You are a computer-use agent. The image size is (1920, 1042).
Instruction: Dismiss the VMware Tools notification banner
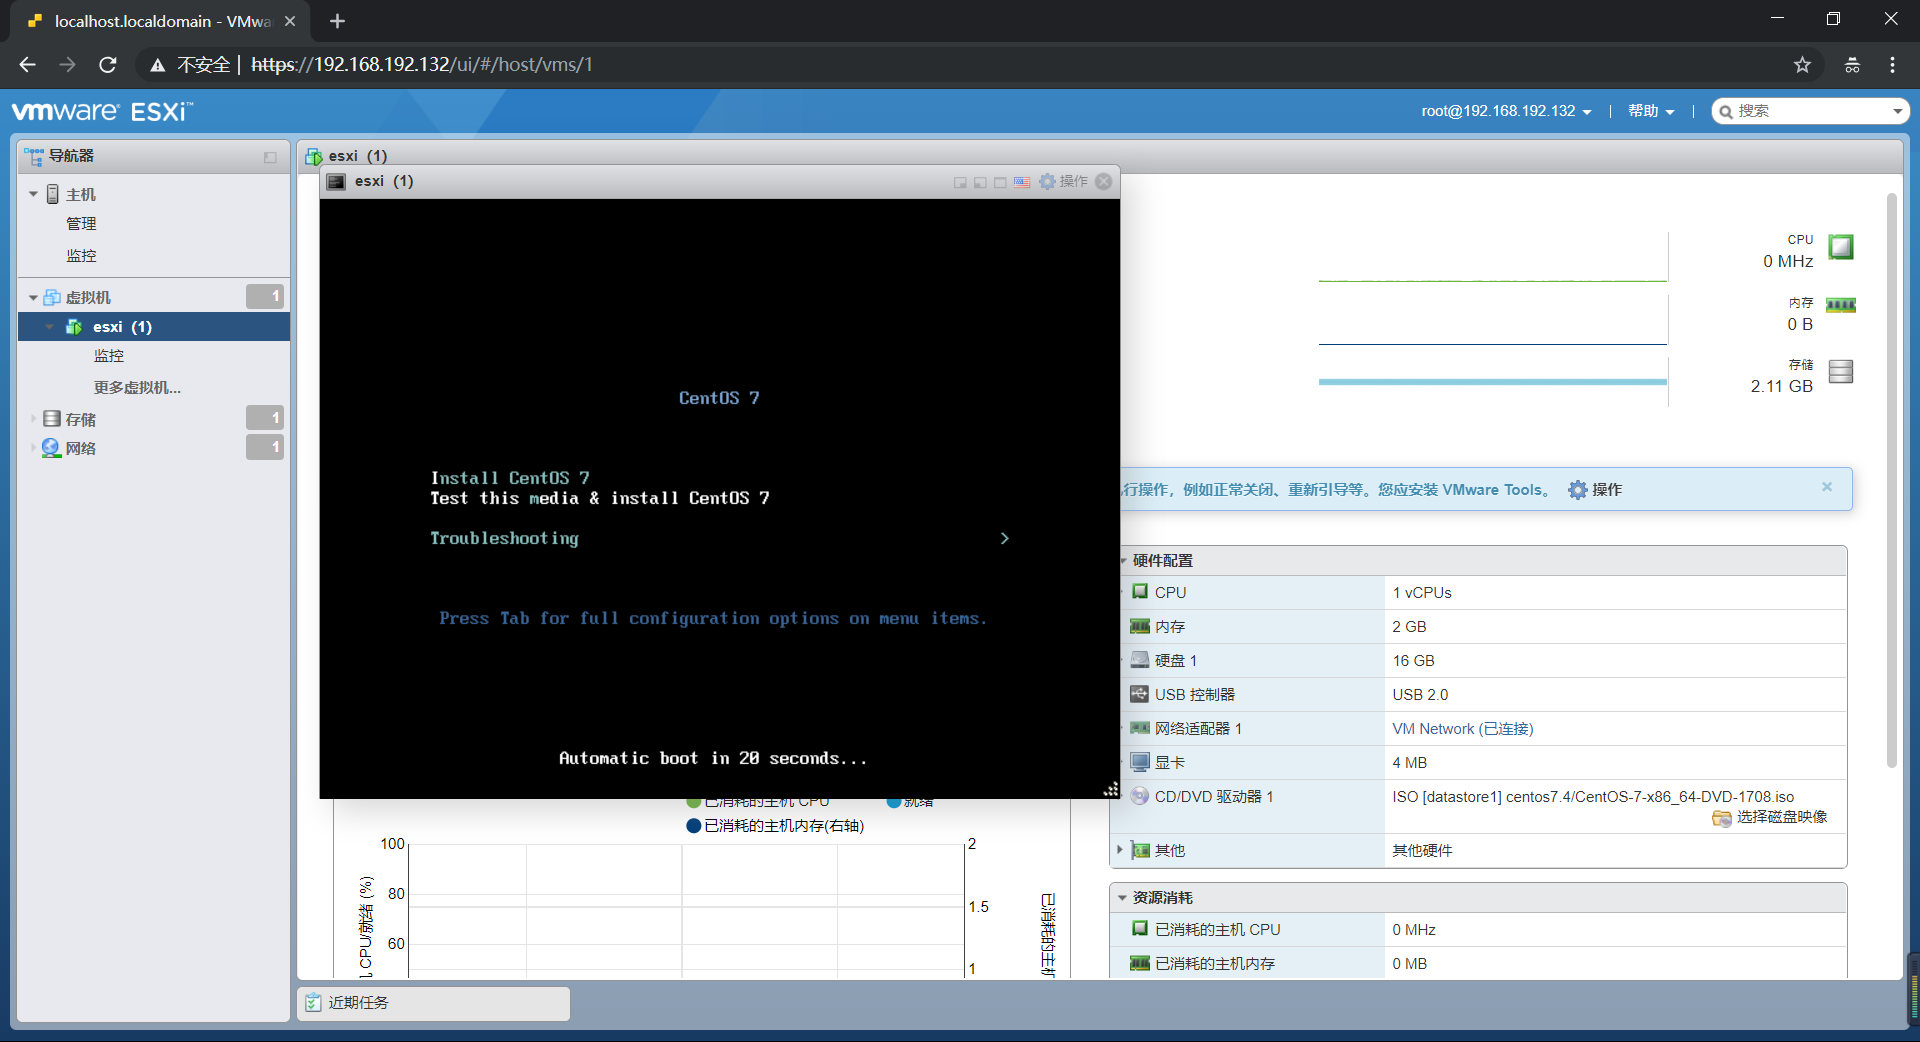1827,487
